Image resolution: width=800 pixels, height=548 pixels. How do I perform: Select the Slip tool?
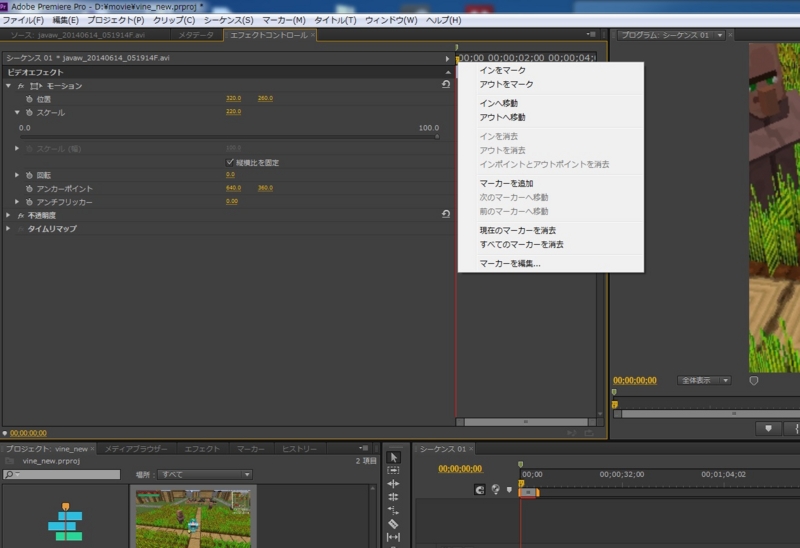point(393,537)
